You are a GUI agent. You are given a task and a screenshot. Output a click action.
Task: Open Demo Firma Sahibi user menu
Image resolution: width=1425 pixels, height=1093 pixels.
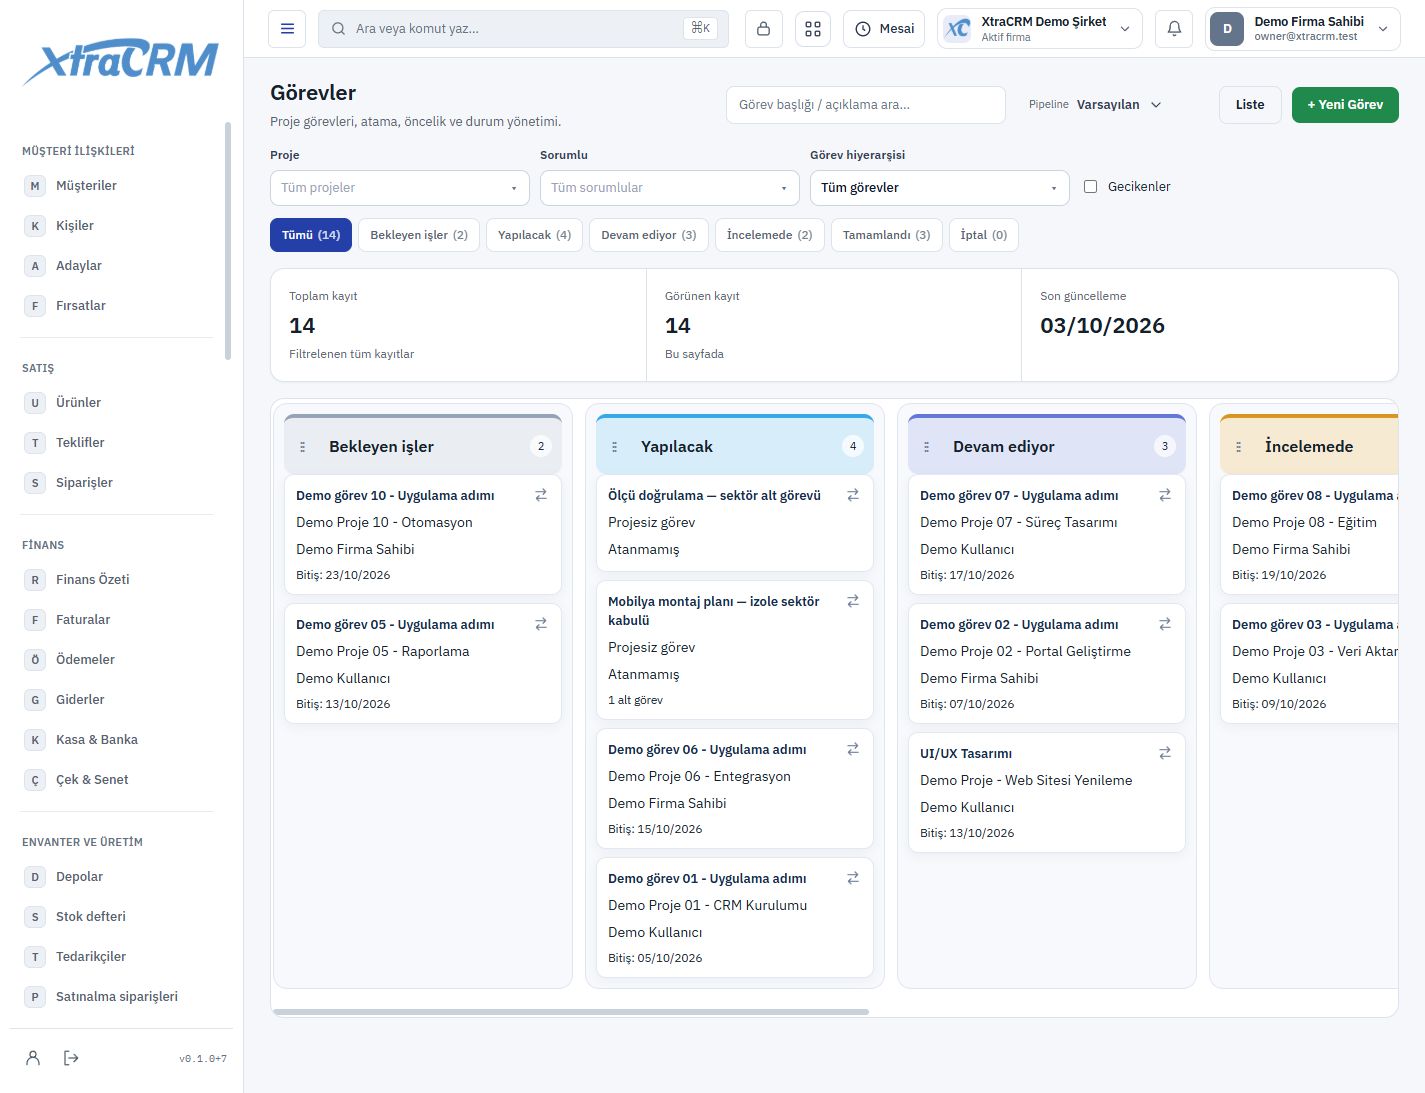1302,29
